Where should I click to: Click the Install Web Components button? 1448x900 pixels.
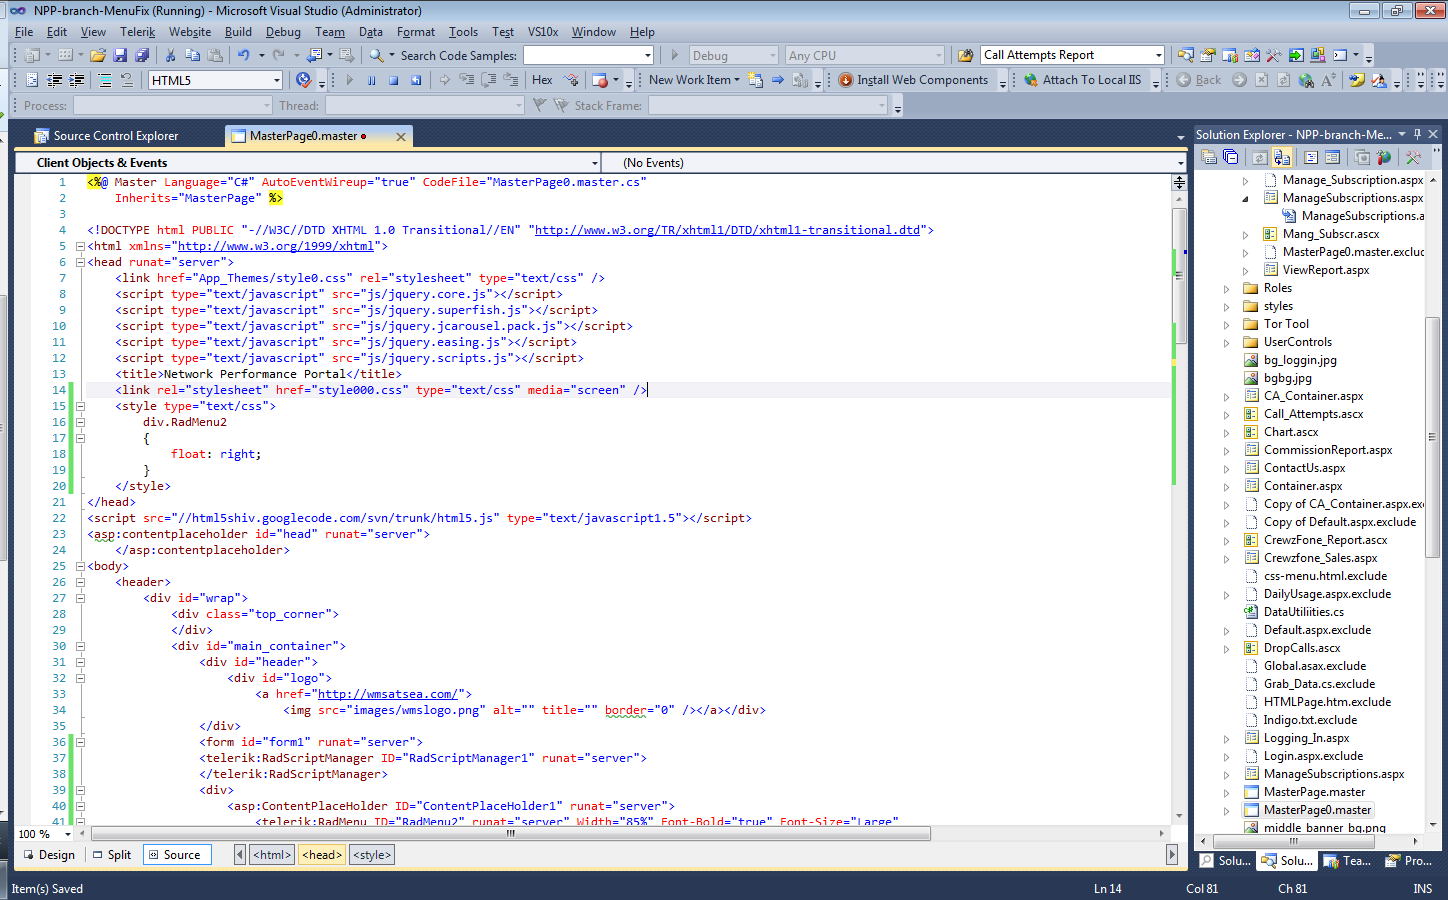913,80
